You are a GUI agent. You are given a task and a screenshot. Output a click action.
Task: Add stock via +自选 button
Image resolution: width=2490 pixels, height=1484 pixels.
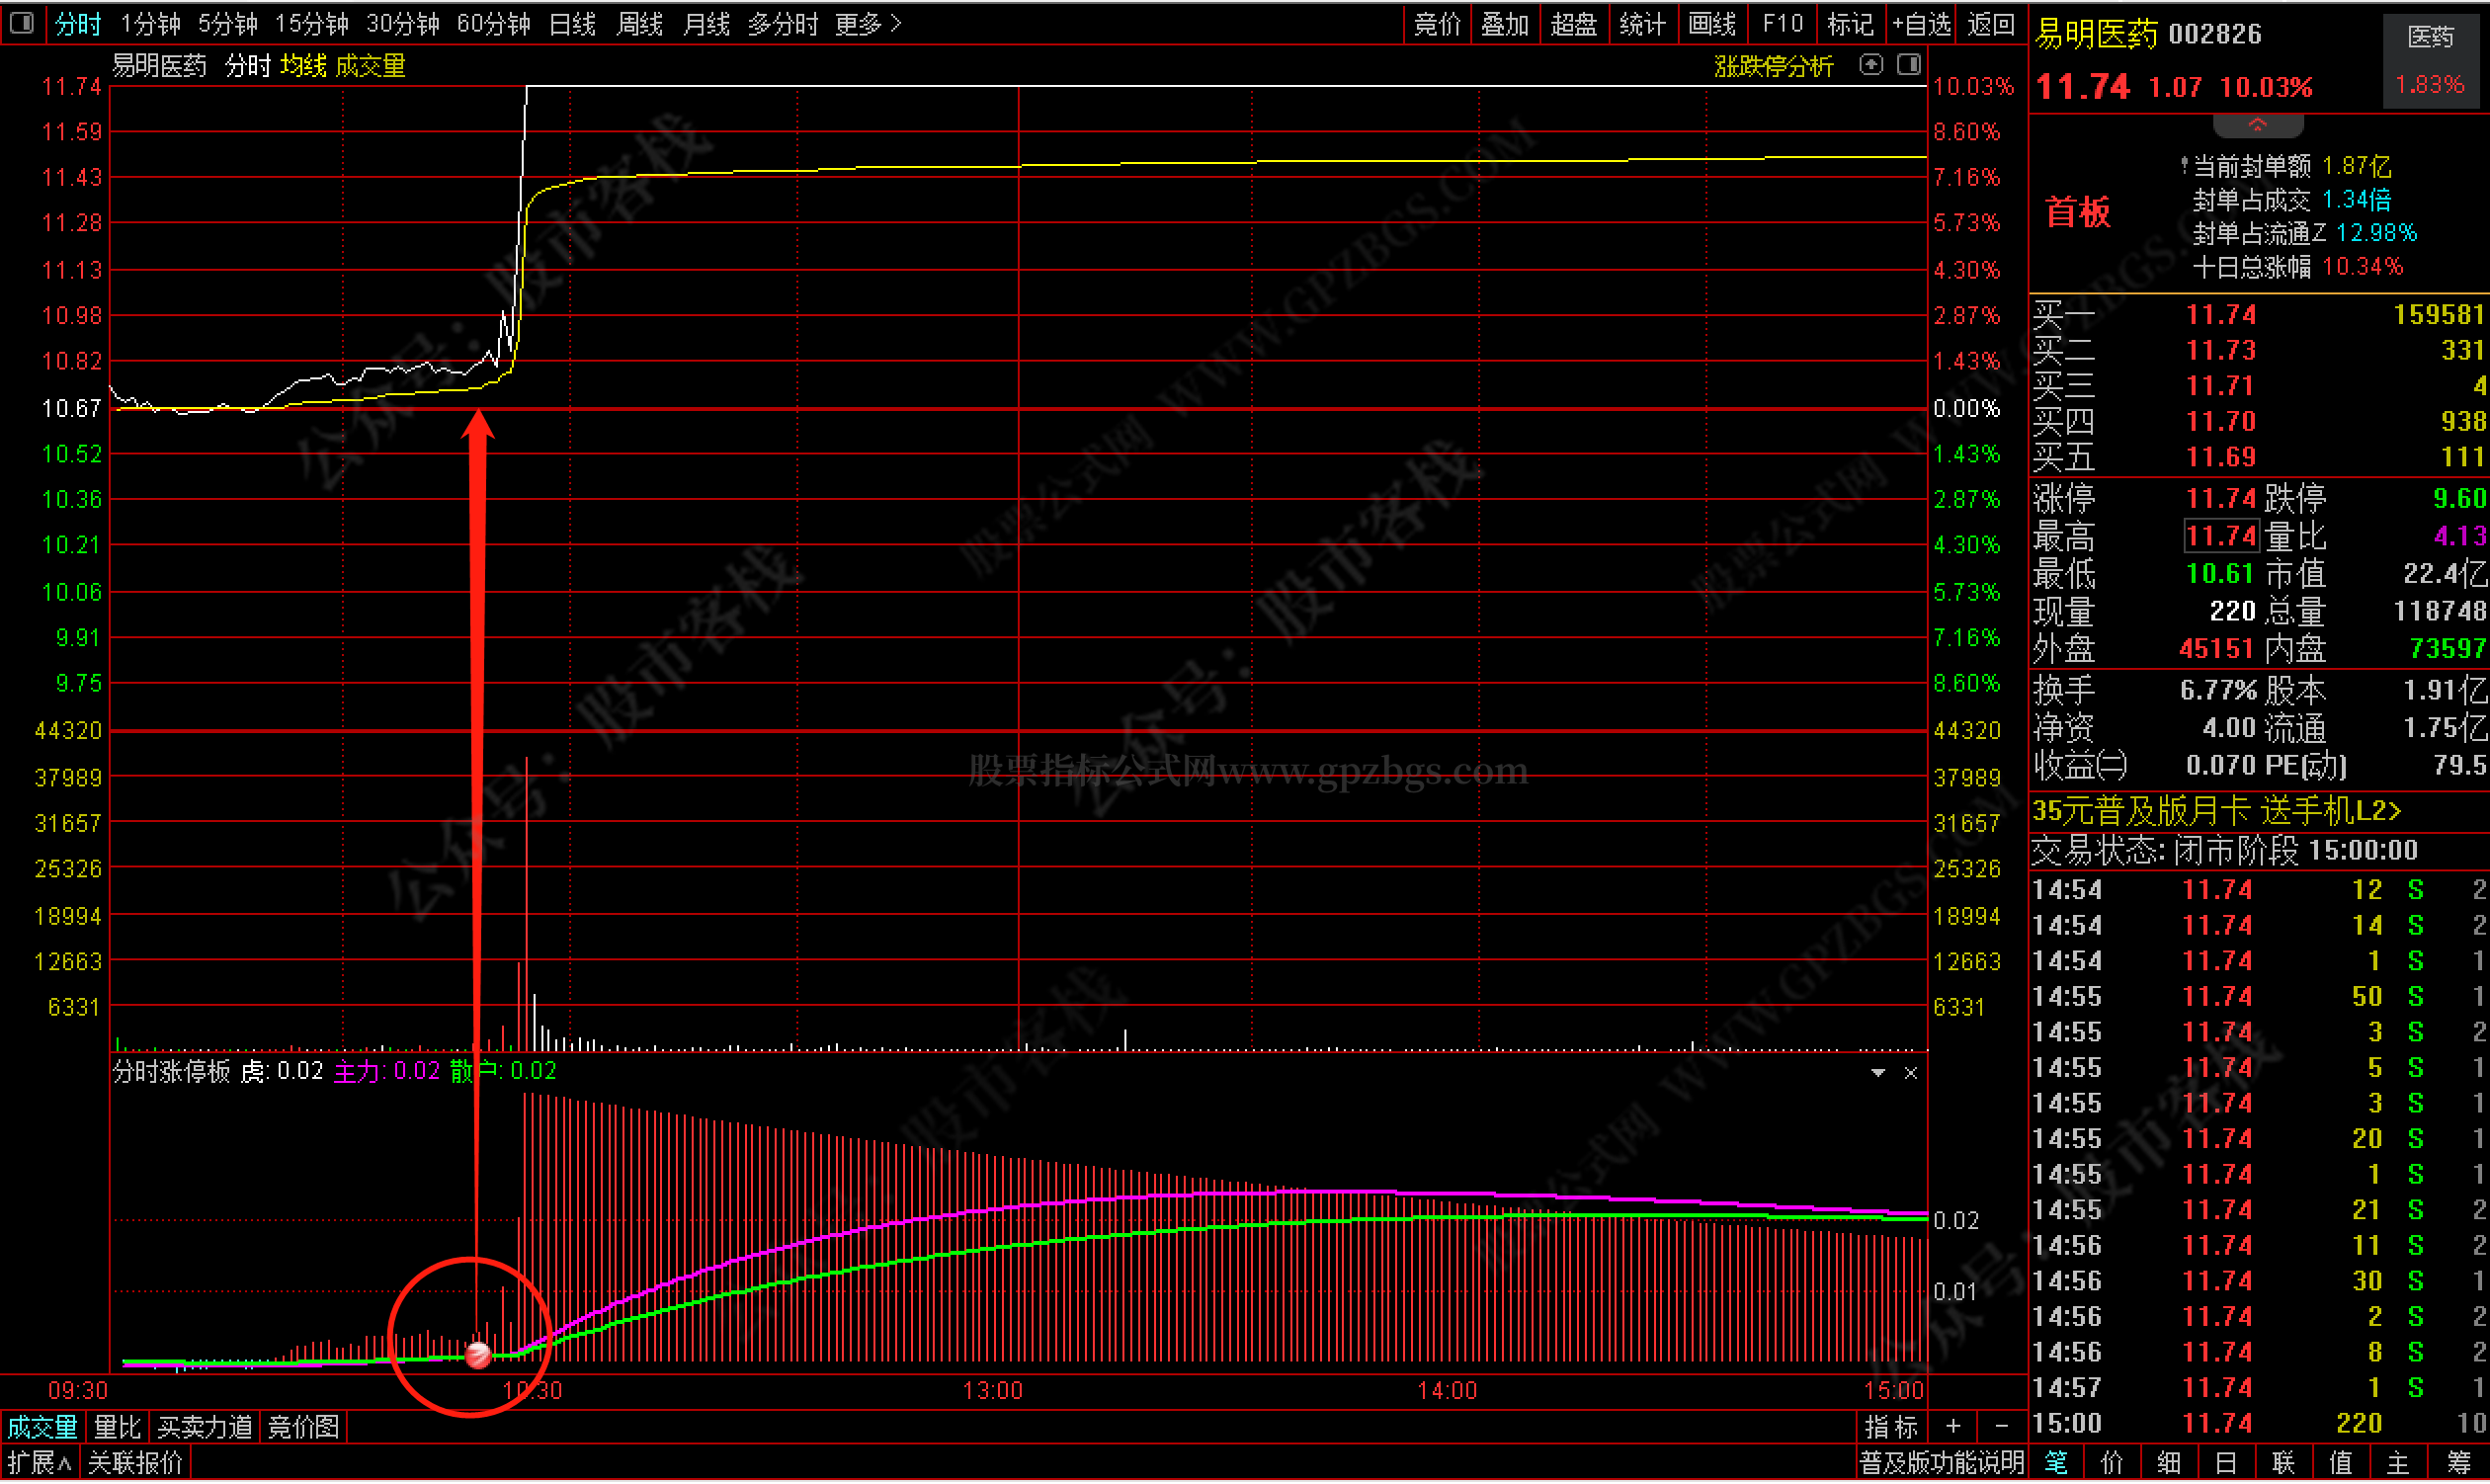(x=1921, y=23)
